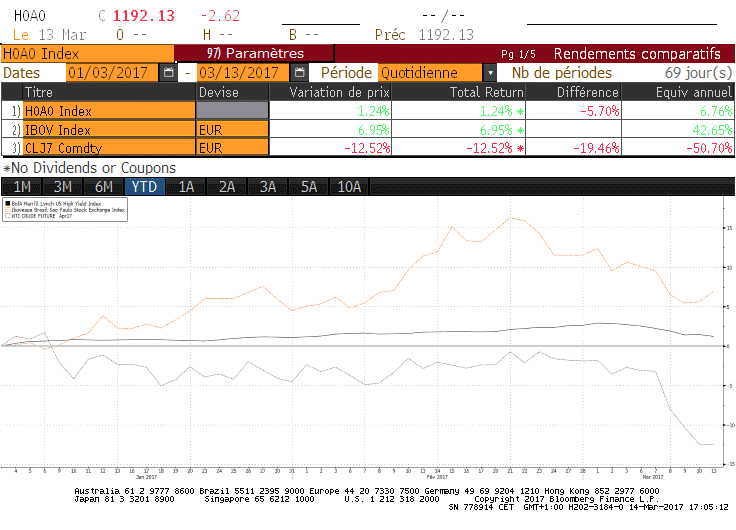Select the 3M time range tab
This screenshot has width=736, height=530.
(x=62, y=187)
